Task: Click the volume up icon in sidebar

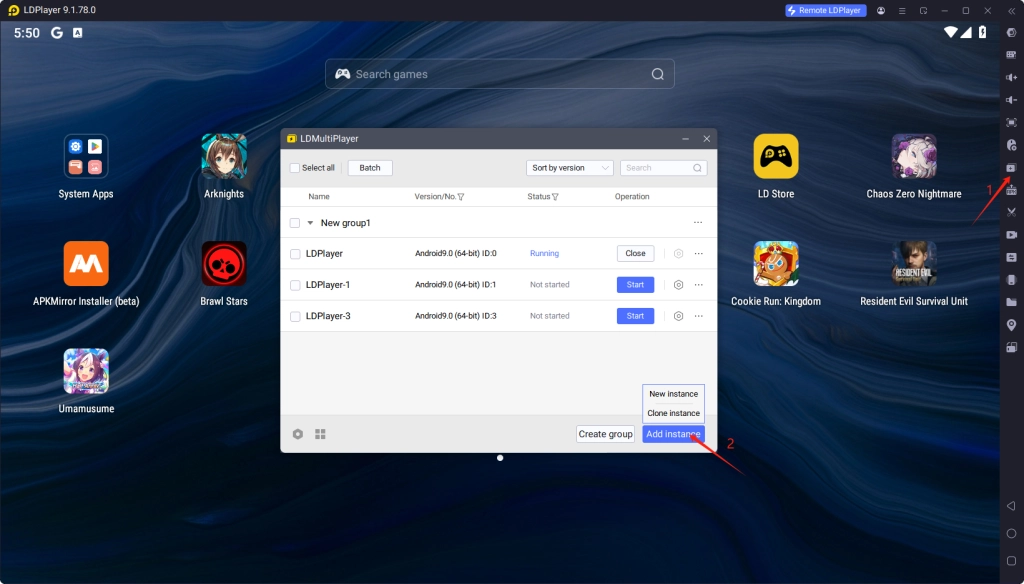Action: click(x=1011, y=77)
